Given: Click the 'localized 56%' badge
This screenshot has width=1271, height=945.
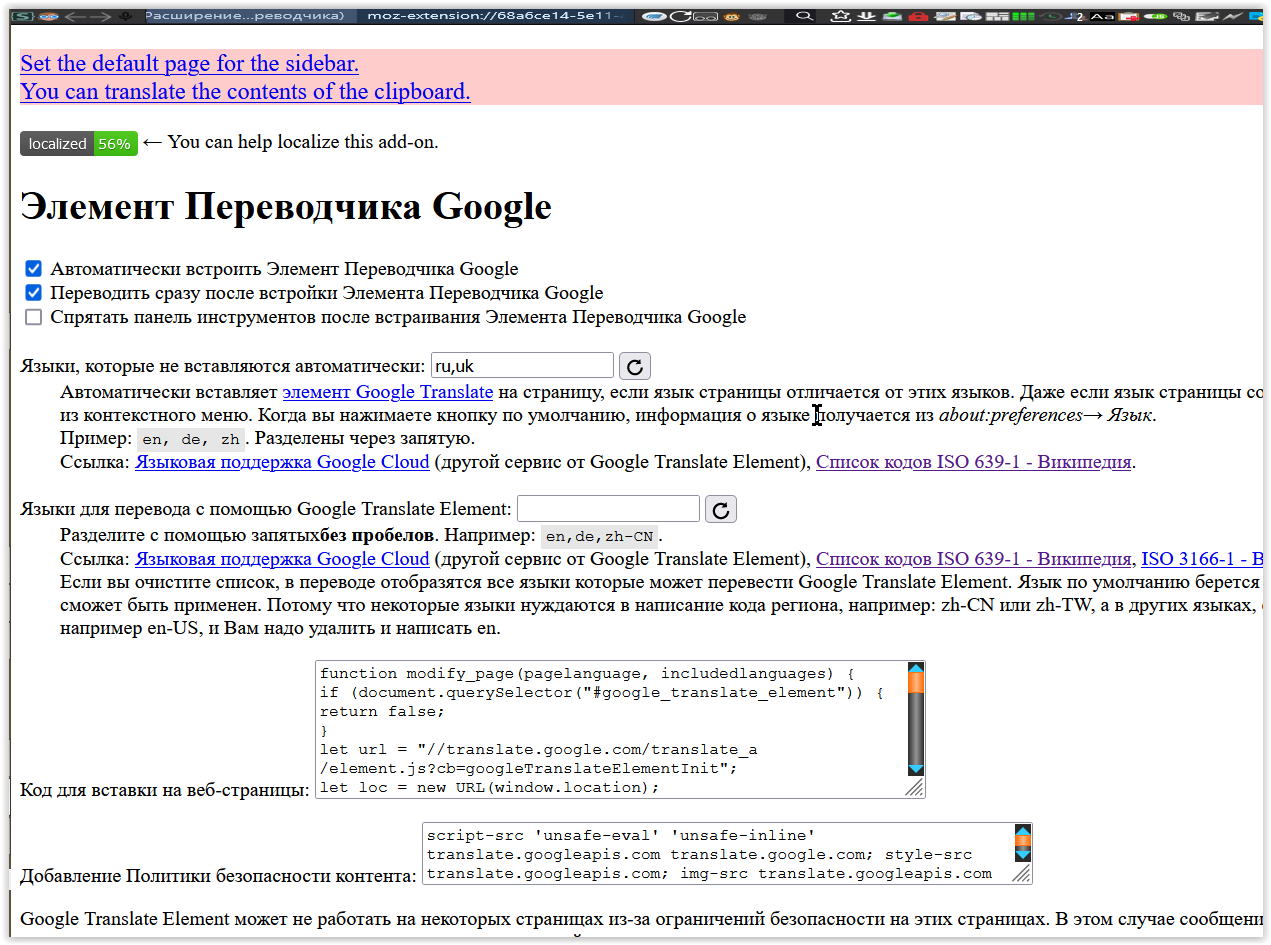Looking at the screenshot, I should tap(79, 144).
